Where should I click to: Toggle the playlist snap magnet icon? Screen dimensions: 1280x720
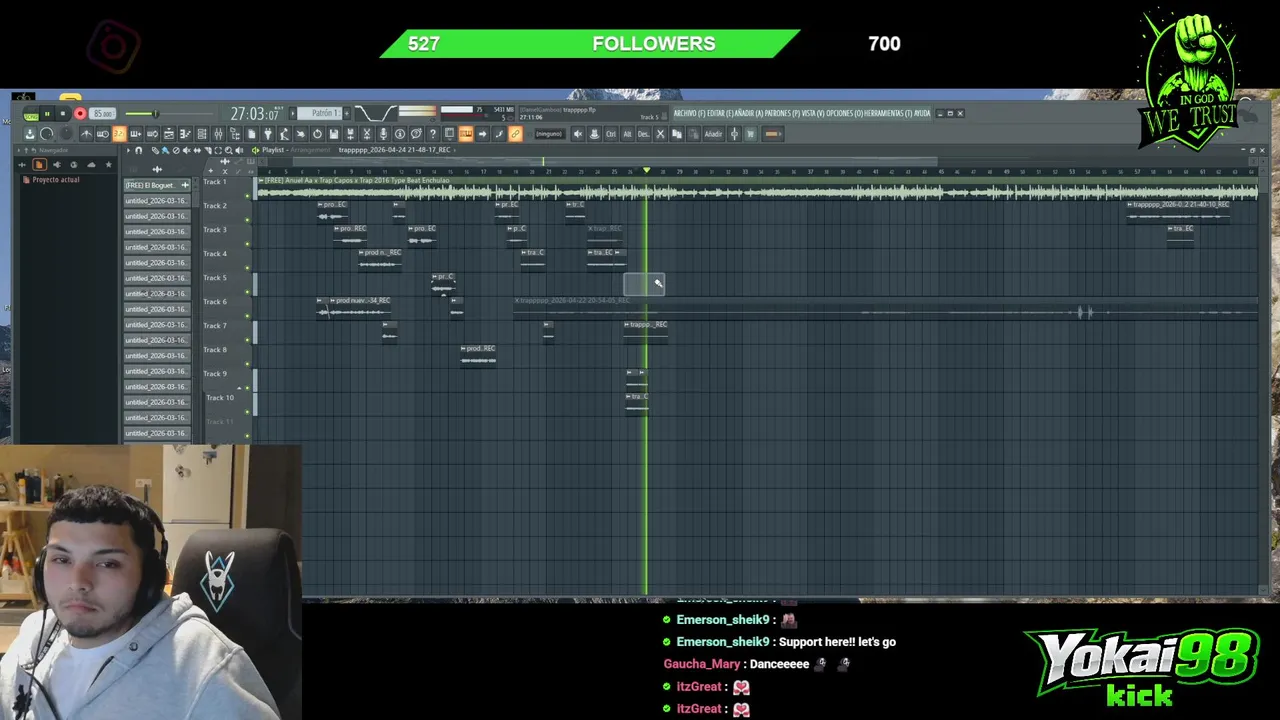[139, 150]
